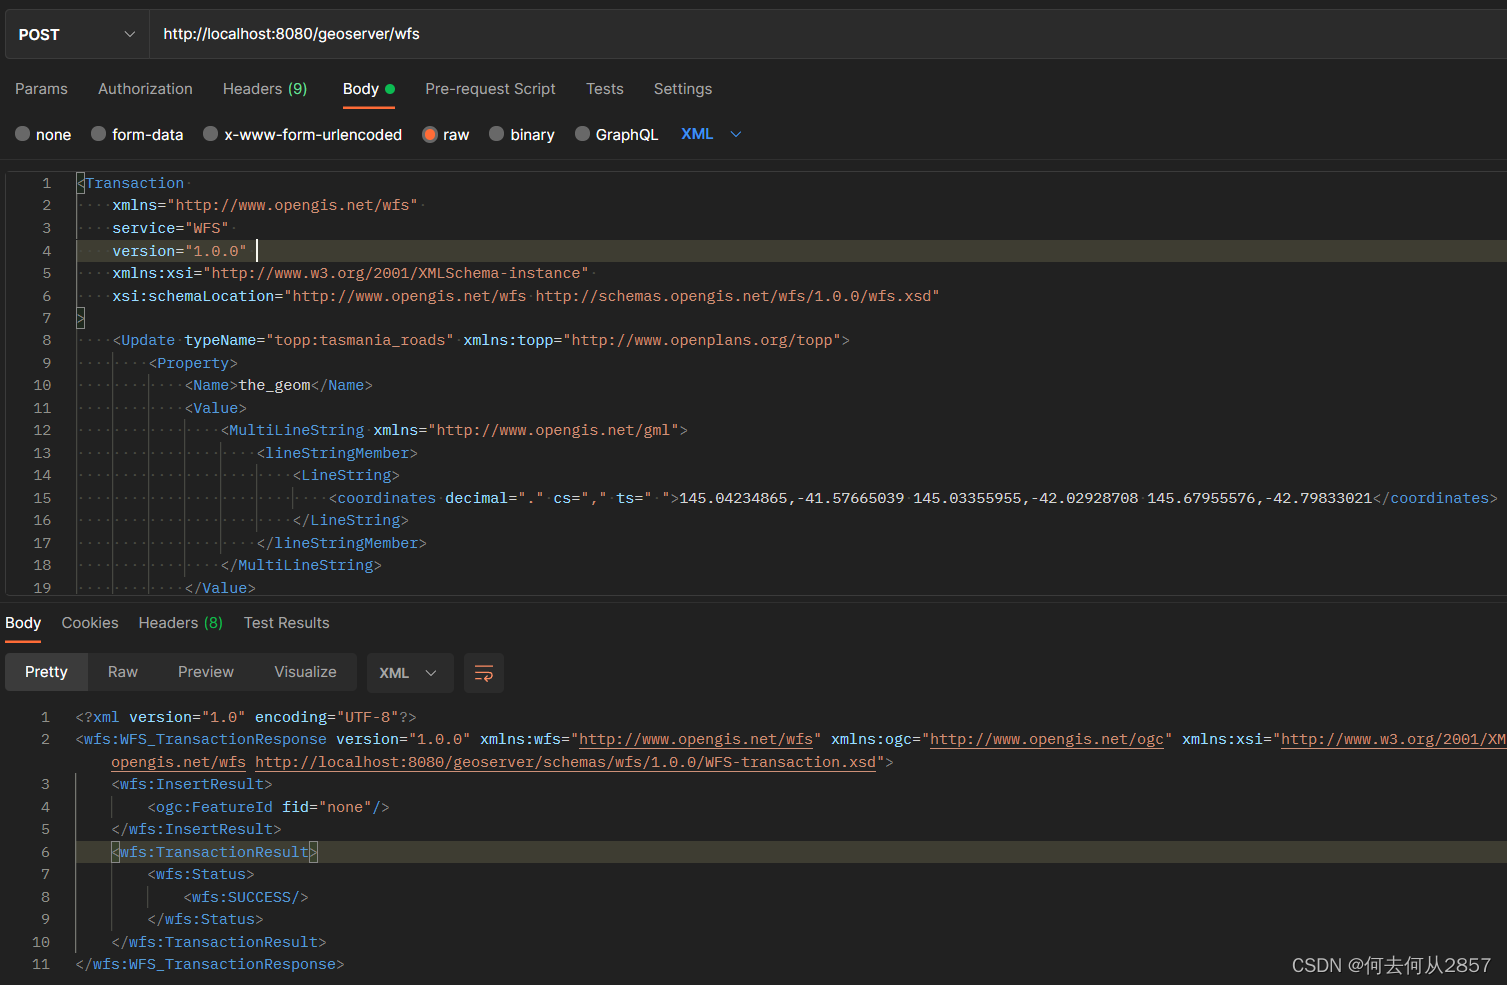Open the WFS-transaction.xsd schema link
Viewport: 1507px width, 985px height.
(x=565, y=762)
